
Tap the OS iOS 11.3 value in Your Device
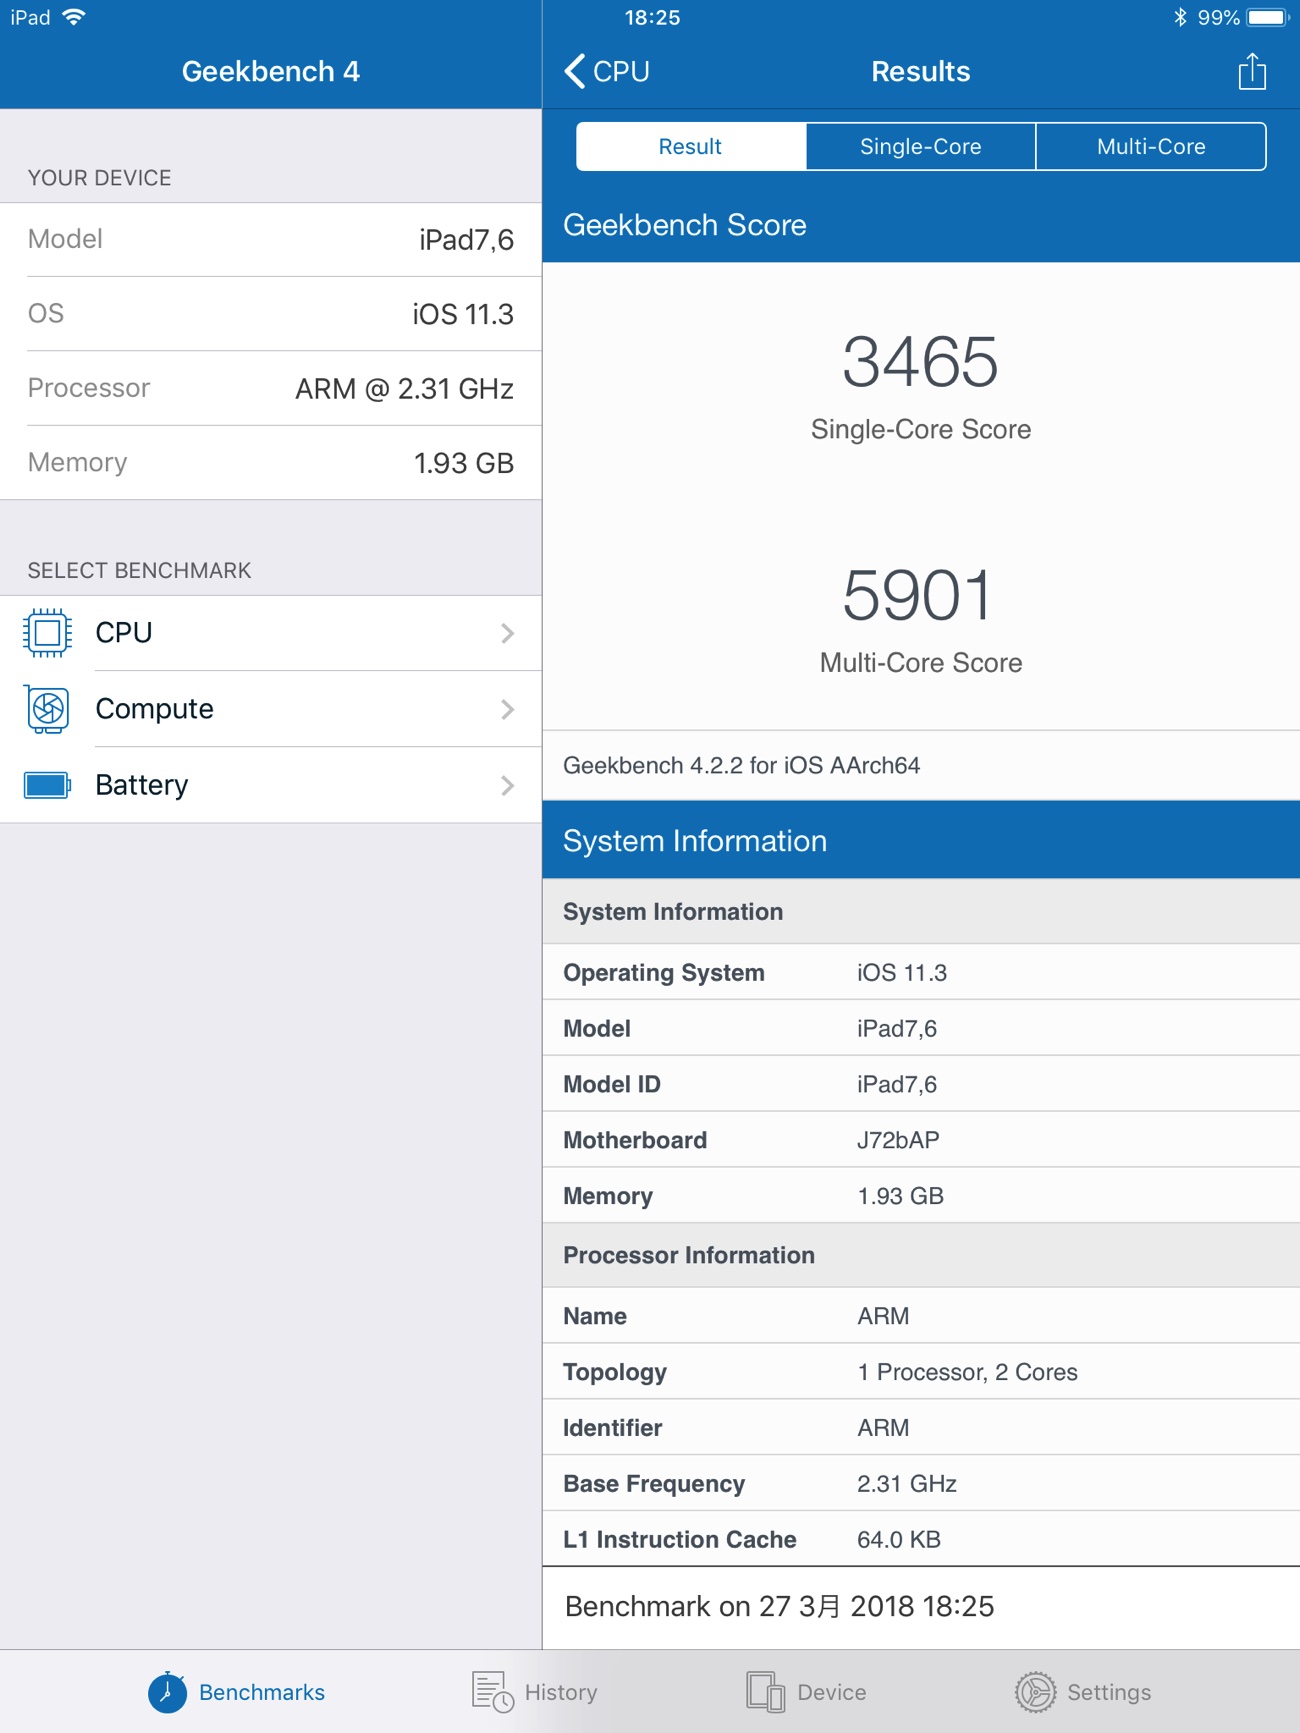point(463,314)
